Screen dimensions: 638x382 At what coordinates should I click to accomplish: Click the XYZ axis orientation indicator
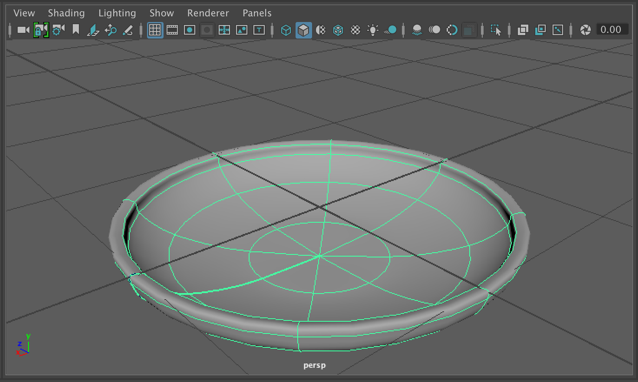23,345
